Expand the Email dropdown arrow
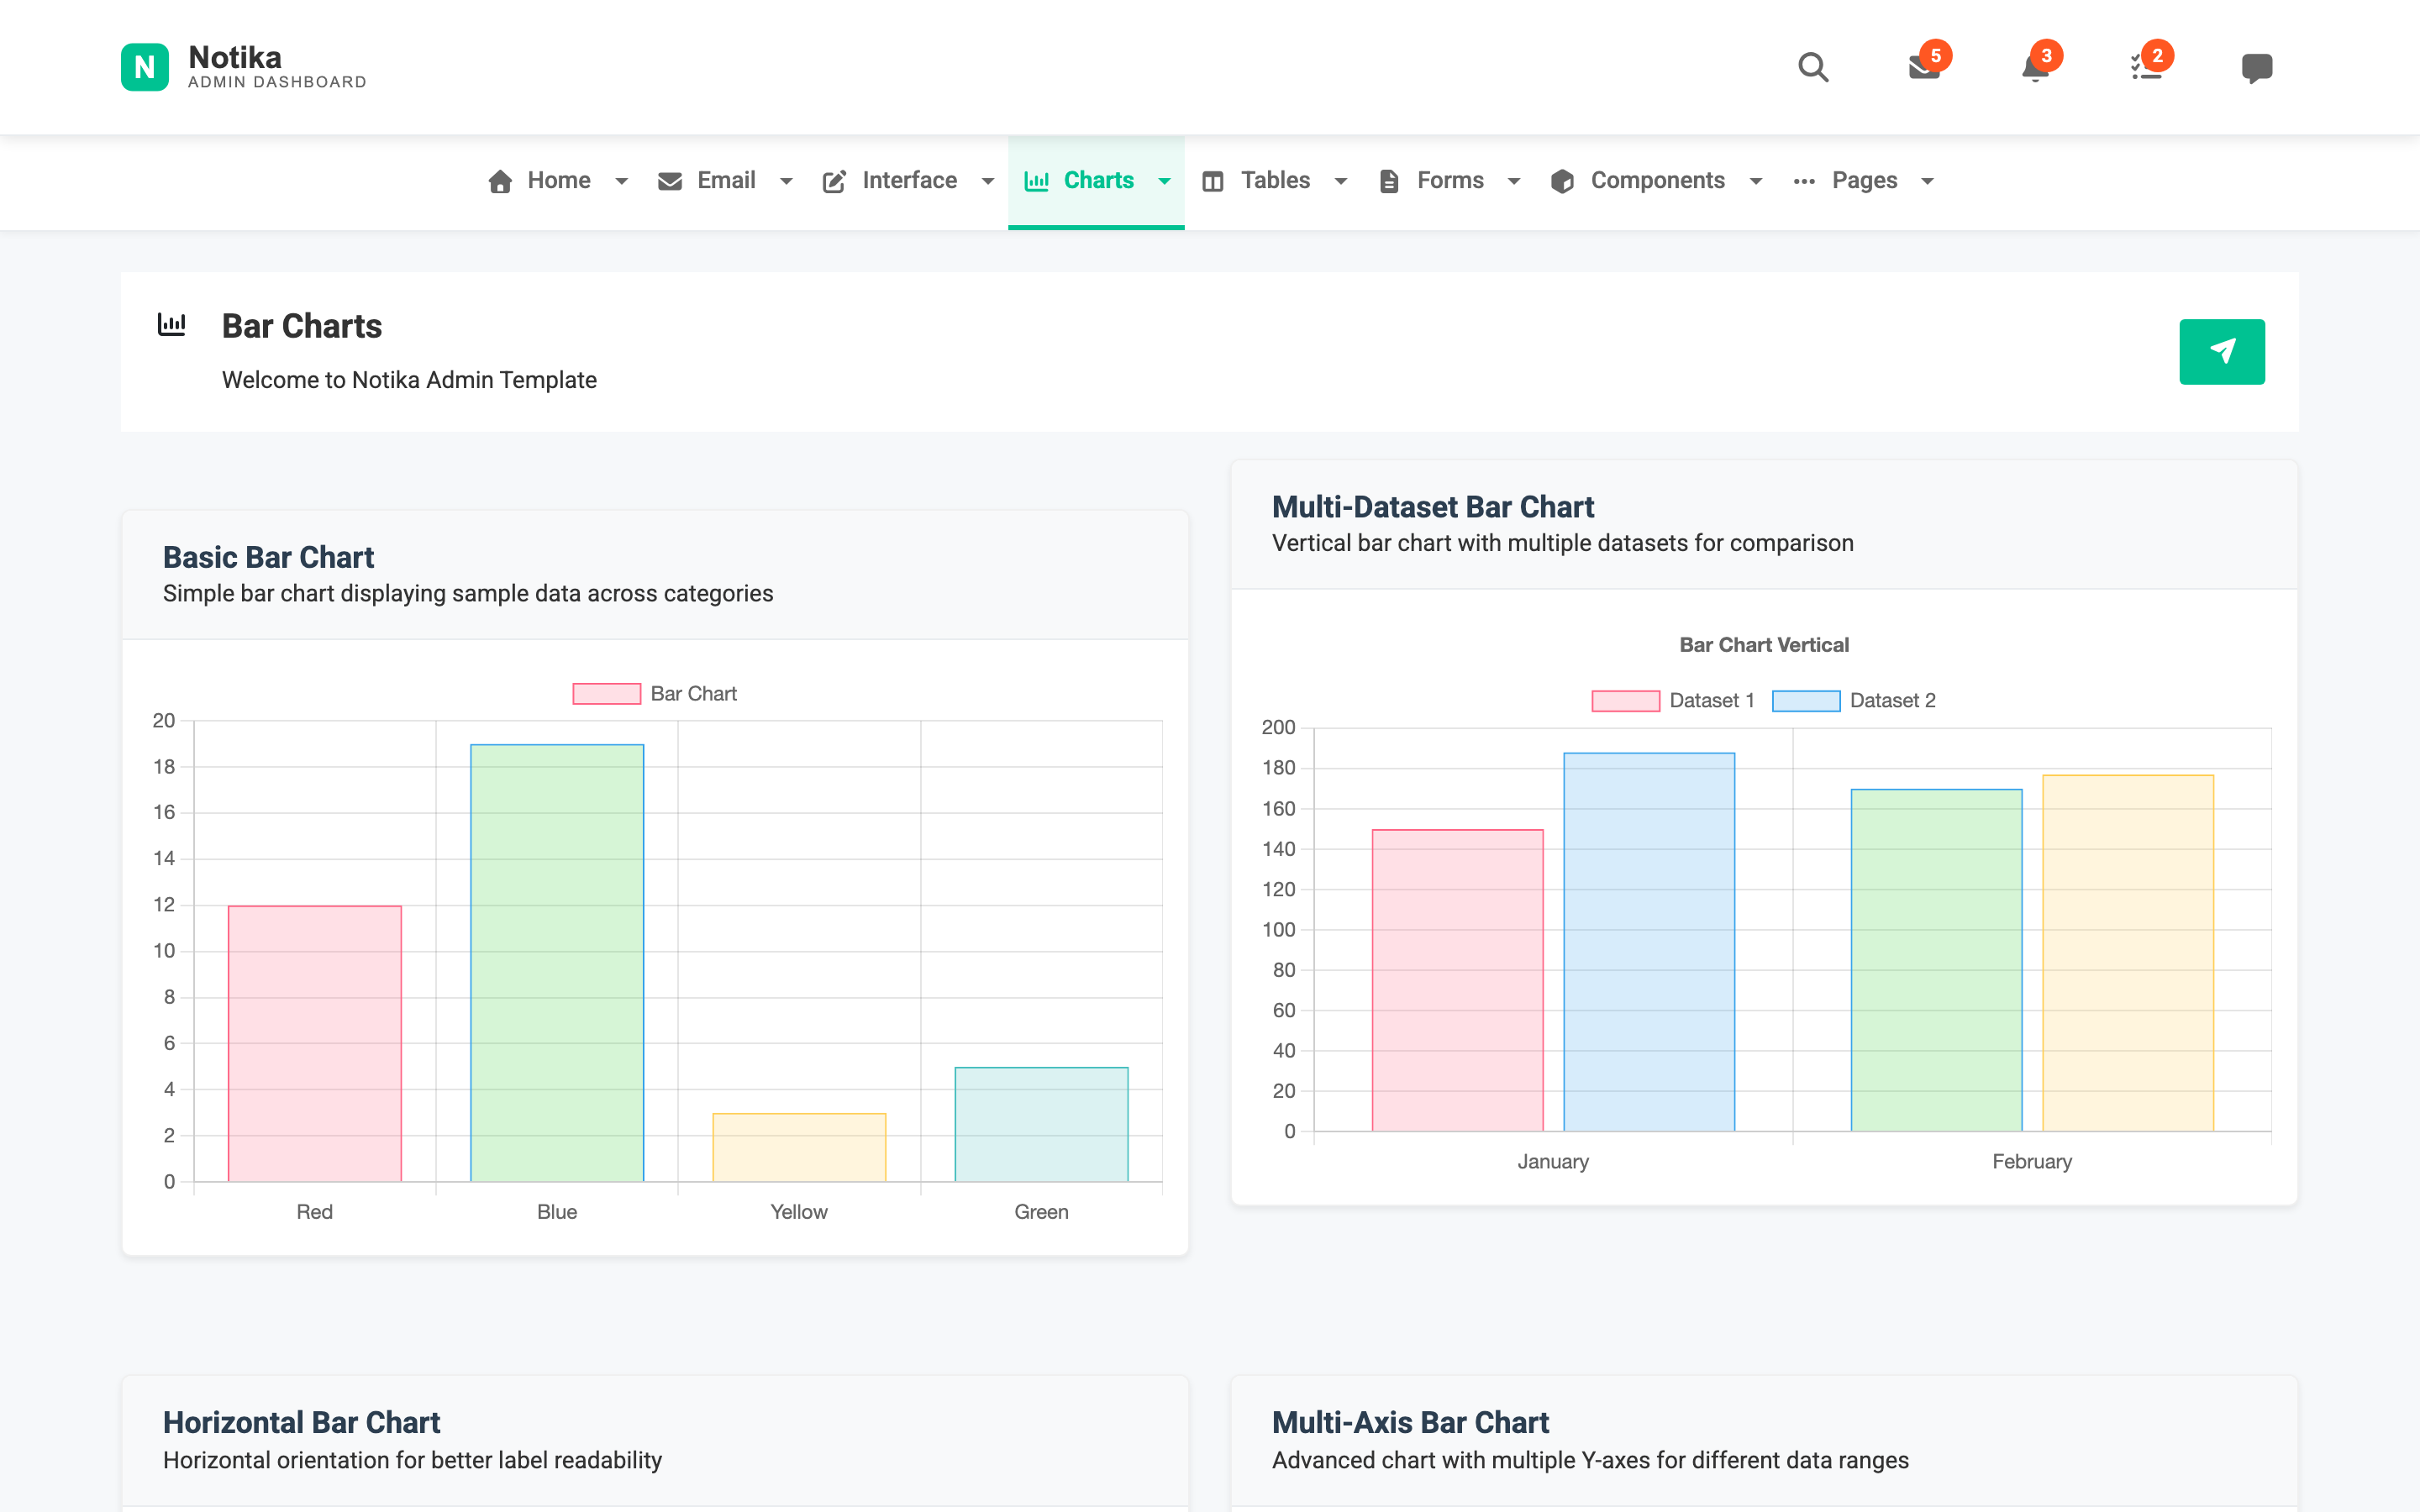2420x1512 pixels. (x=786, y=181)
